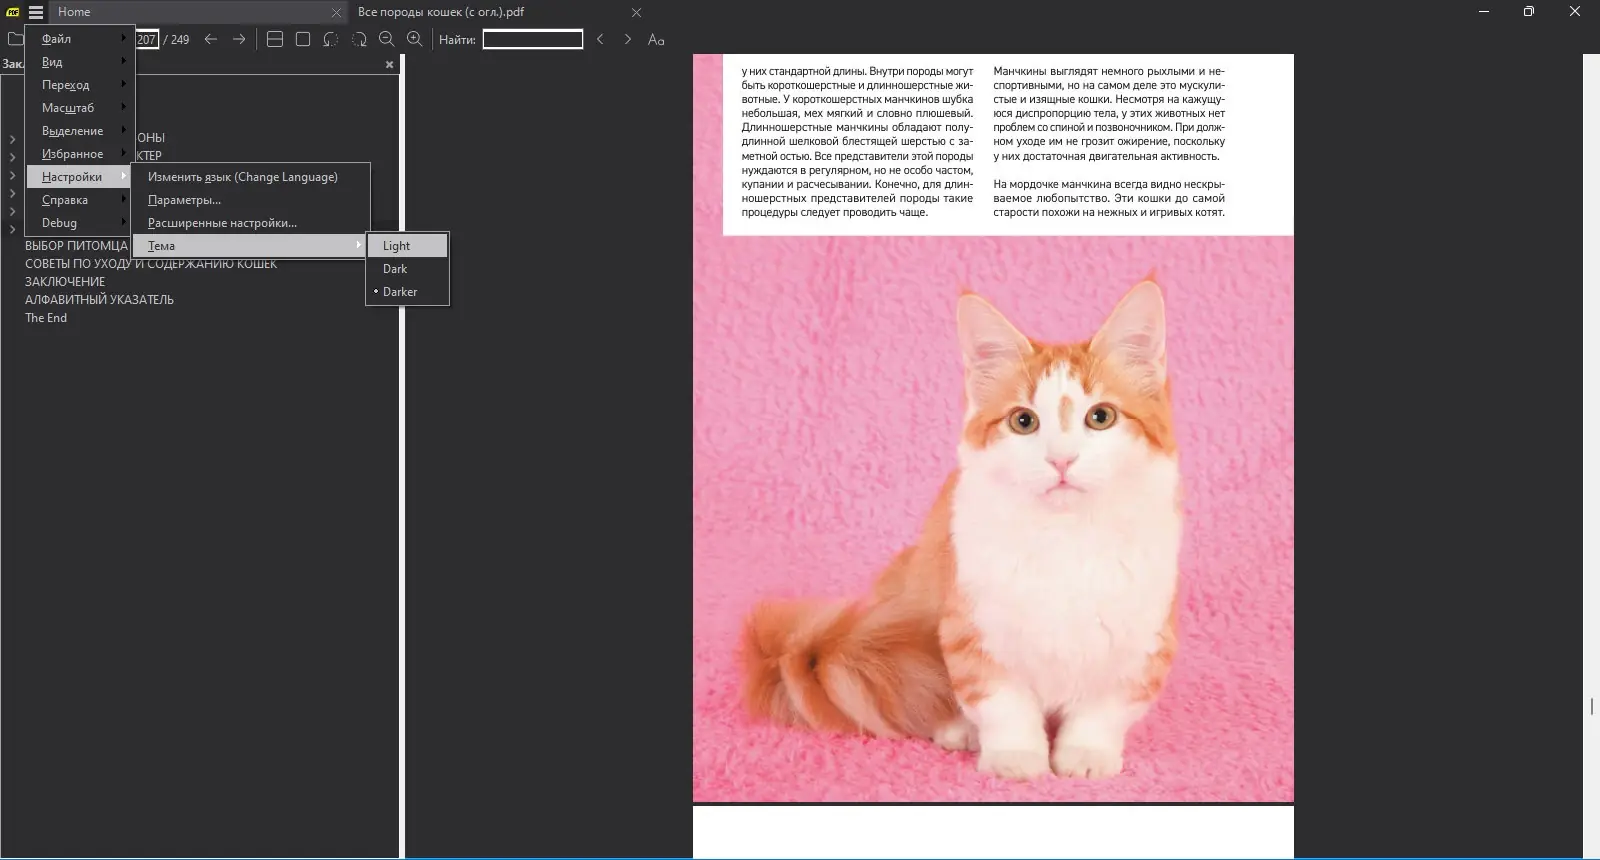Go to previous page arrow
Screen dimensions: 1600x860
point(211,39)
